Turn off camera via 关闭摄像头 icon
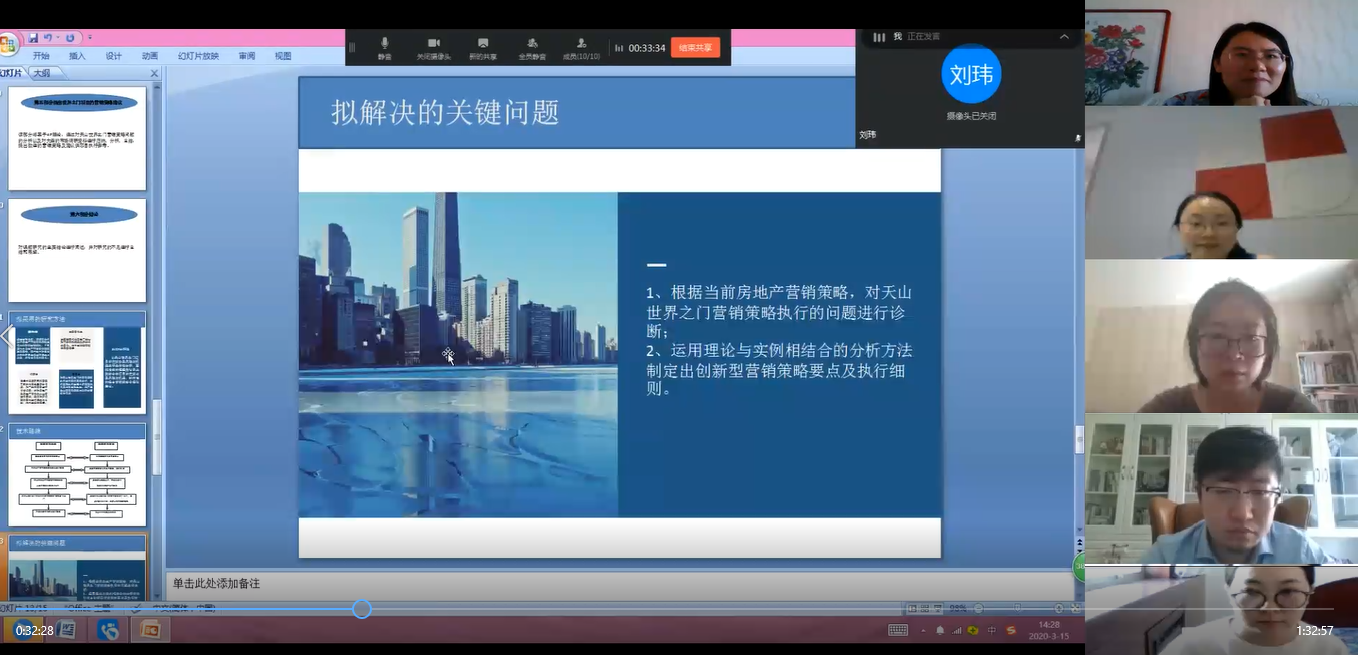This screenshot has height=655, width=1358. (x=434, y=46)
